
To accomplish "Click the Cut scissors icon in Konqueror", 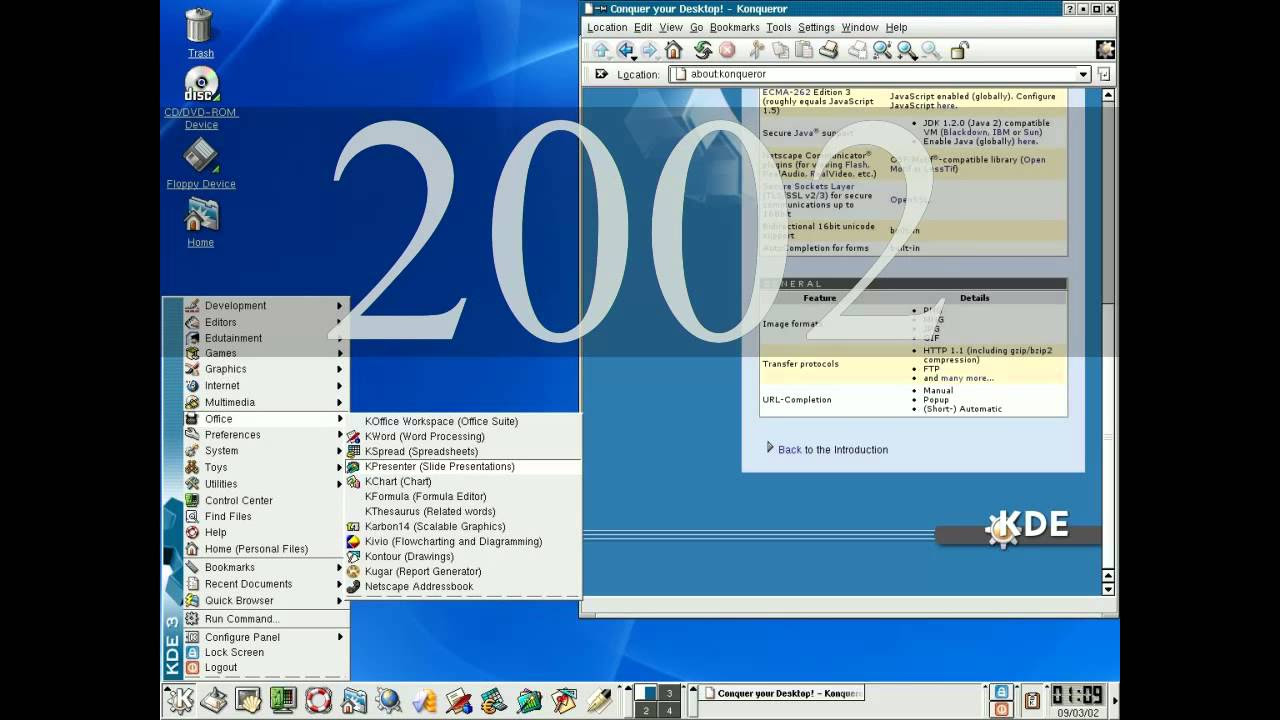I will click(x=756, y=50).
